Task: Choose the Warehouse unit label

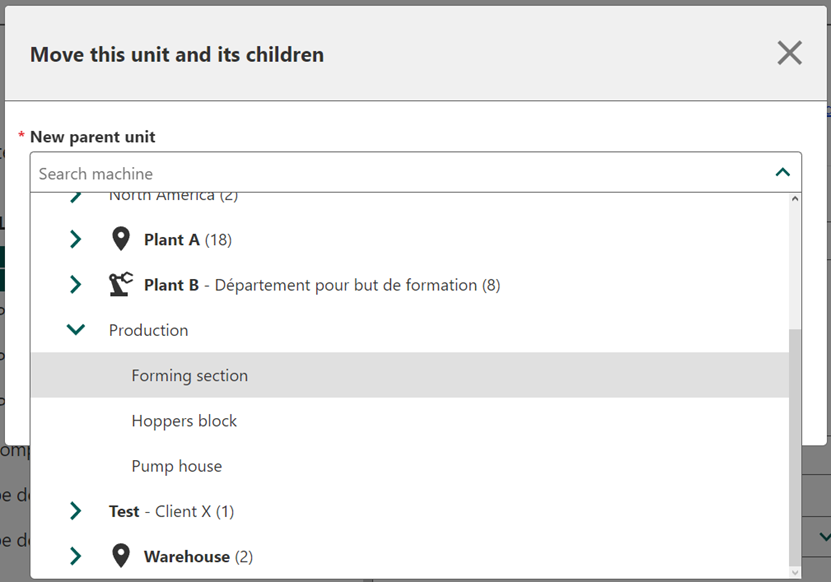Action: coord(187,556)
